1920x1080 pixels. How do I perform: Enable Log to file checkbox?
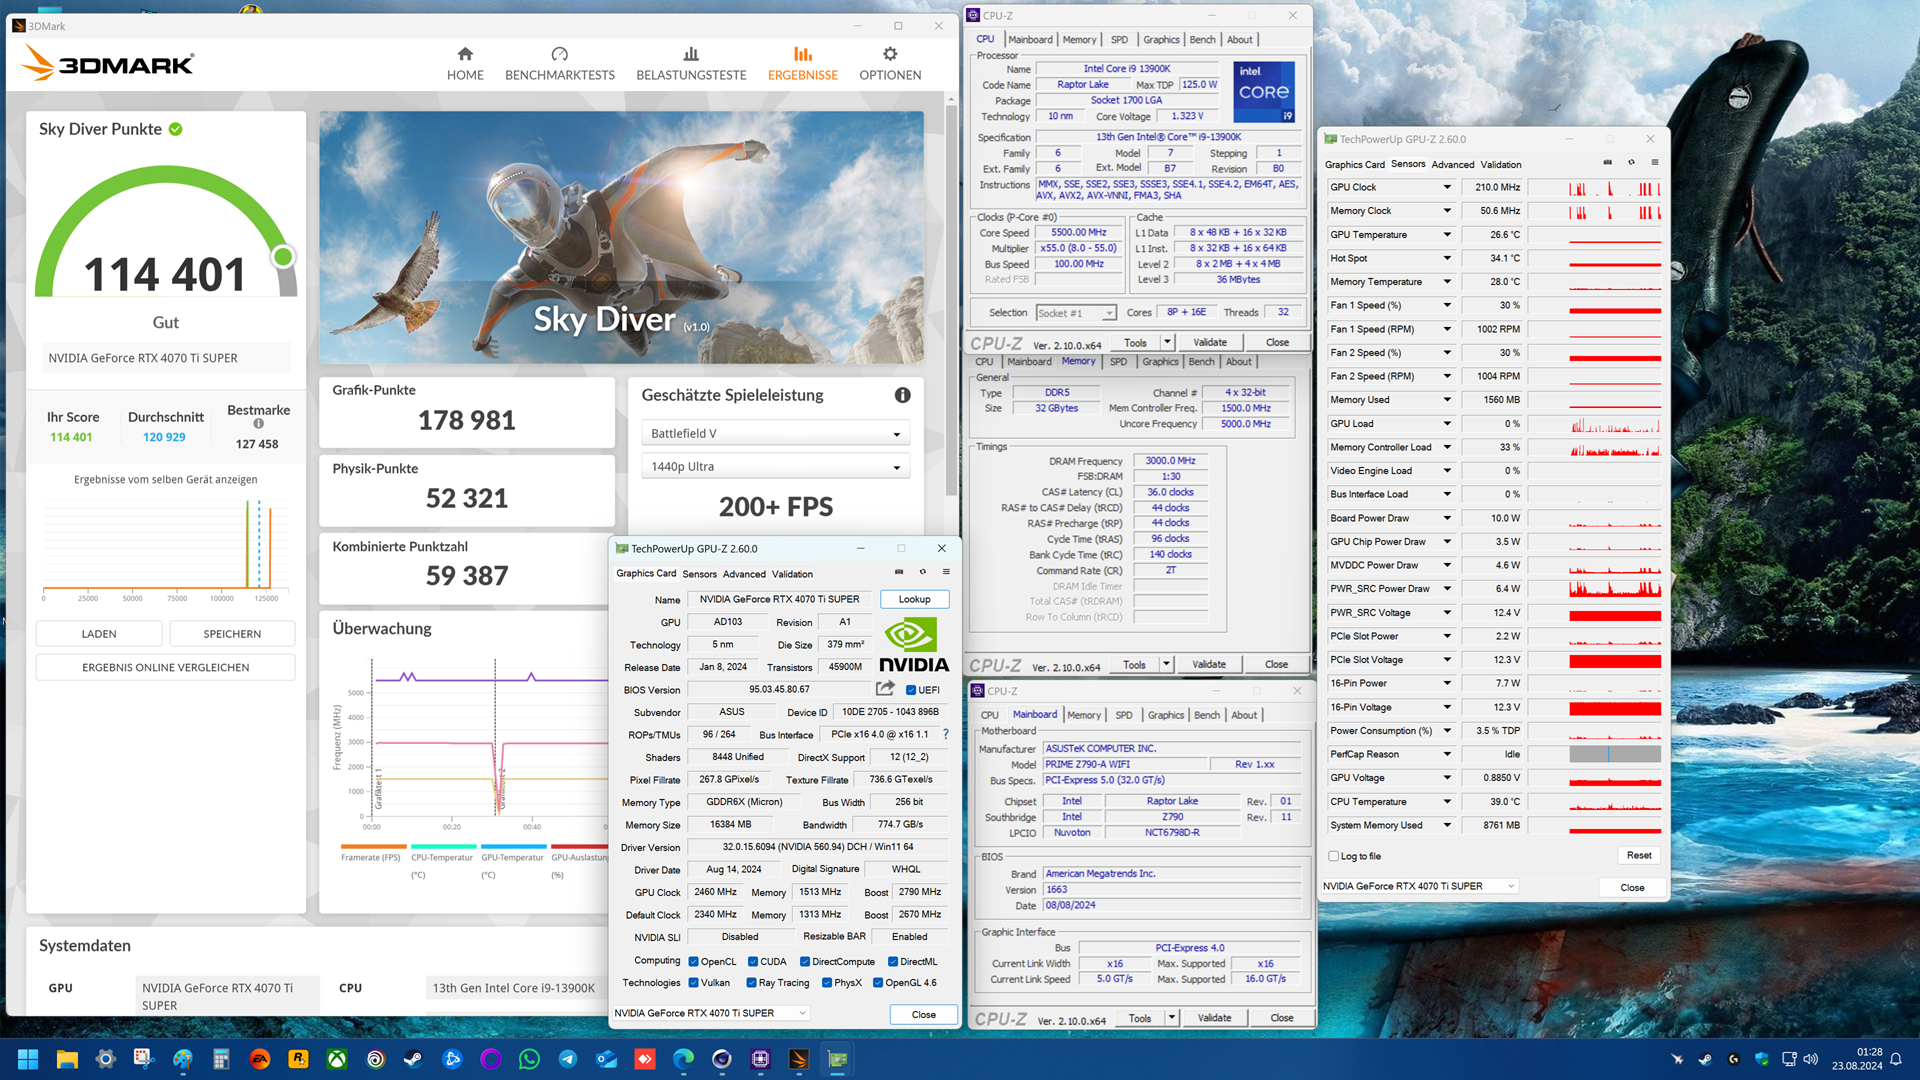click(x=1333, y=856)
